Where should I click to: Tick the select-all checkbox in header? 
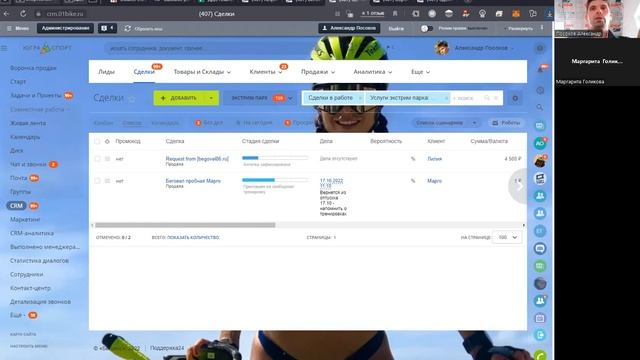(x=97, y=142)
